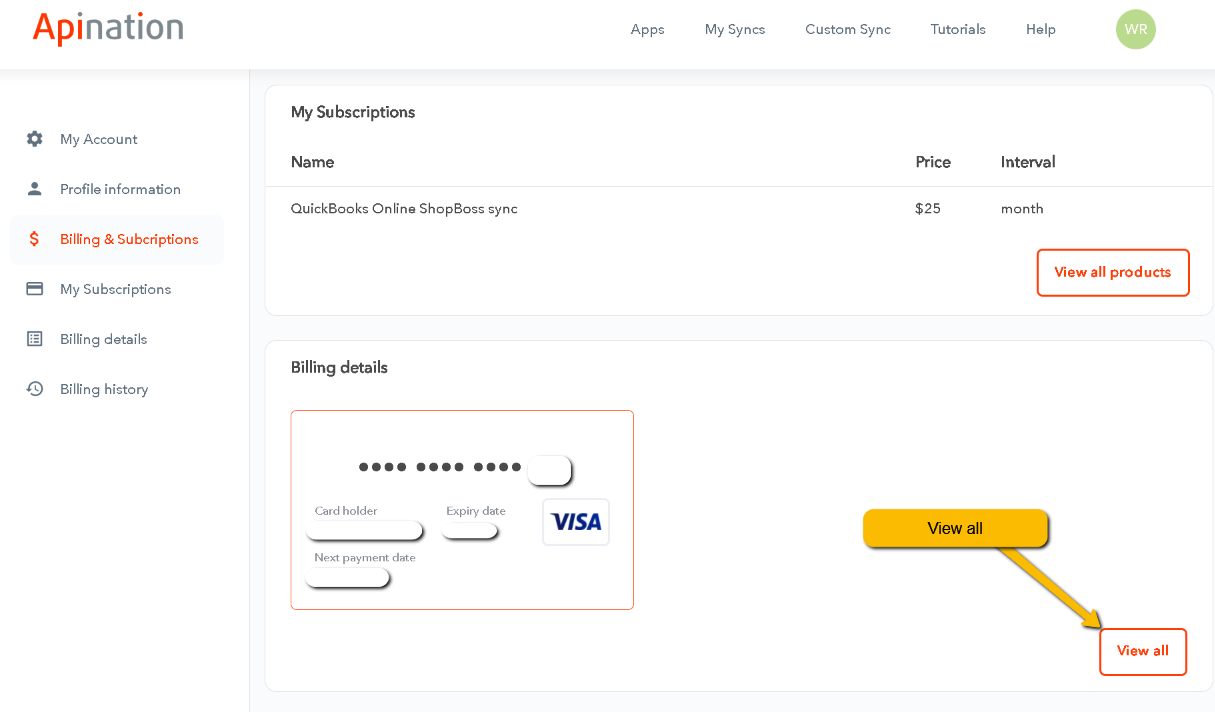
Task: Open Billing history from sidebar
Action: [x=104, y=389]
